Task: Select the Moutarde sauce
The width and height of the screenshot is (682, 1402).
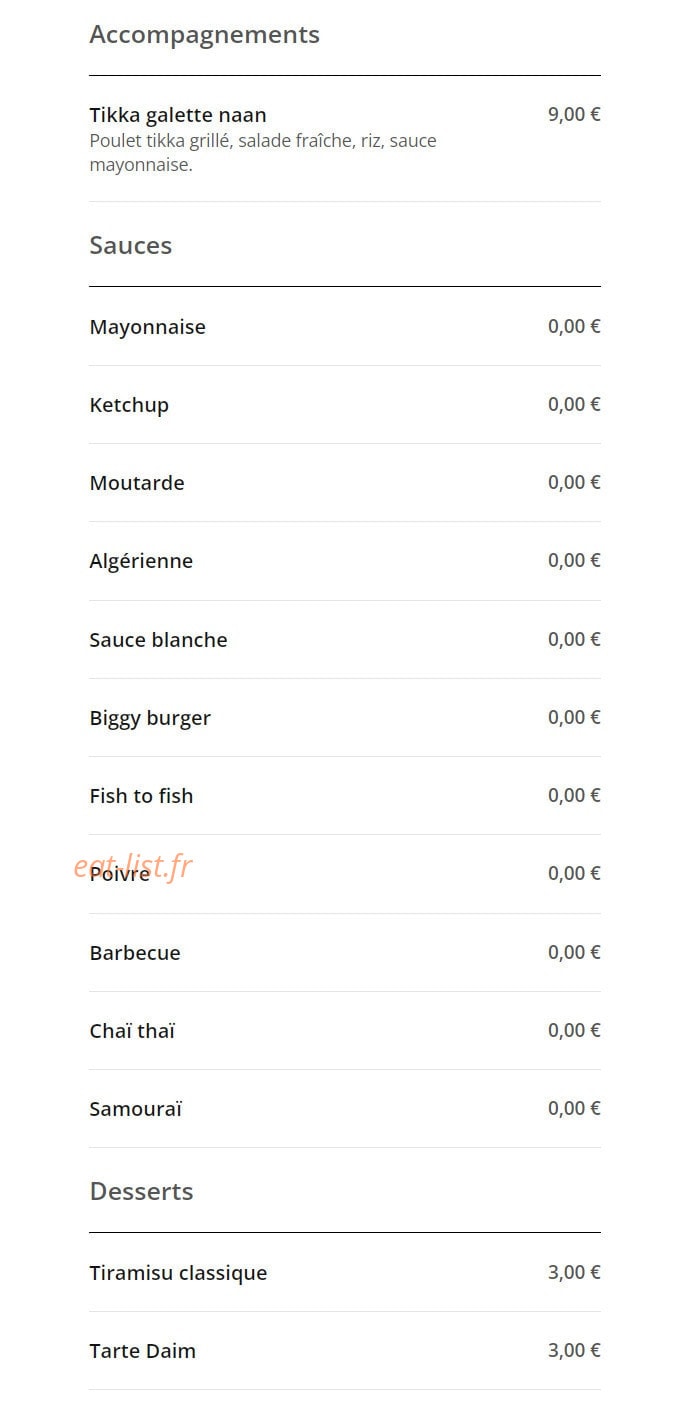Action: pos(344,483)
